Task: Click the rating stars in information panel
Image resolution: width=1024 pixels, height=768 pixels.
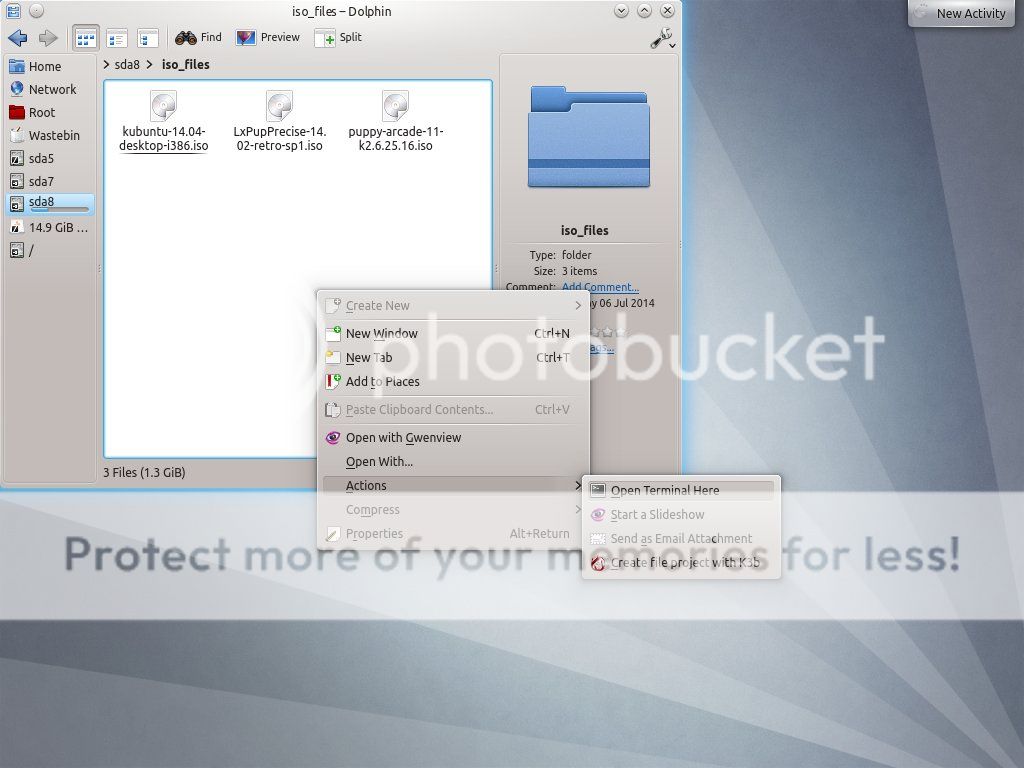Action: tap(608, 332)
